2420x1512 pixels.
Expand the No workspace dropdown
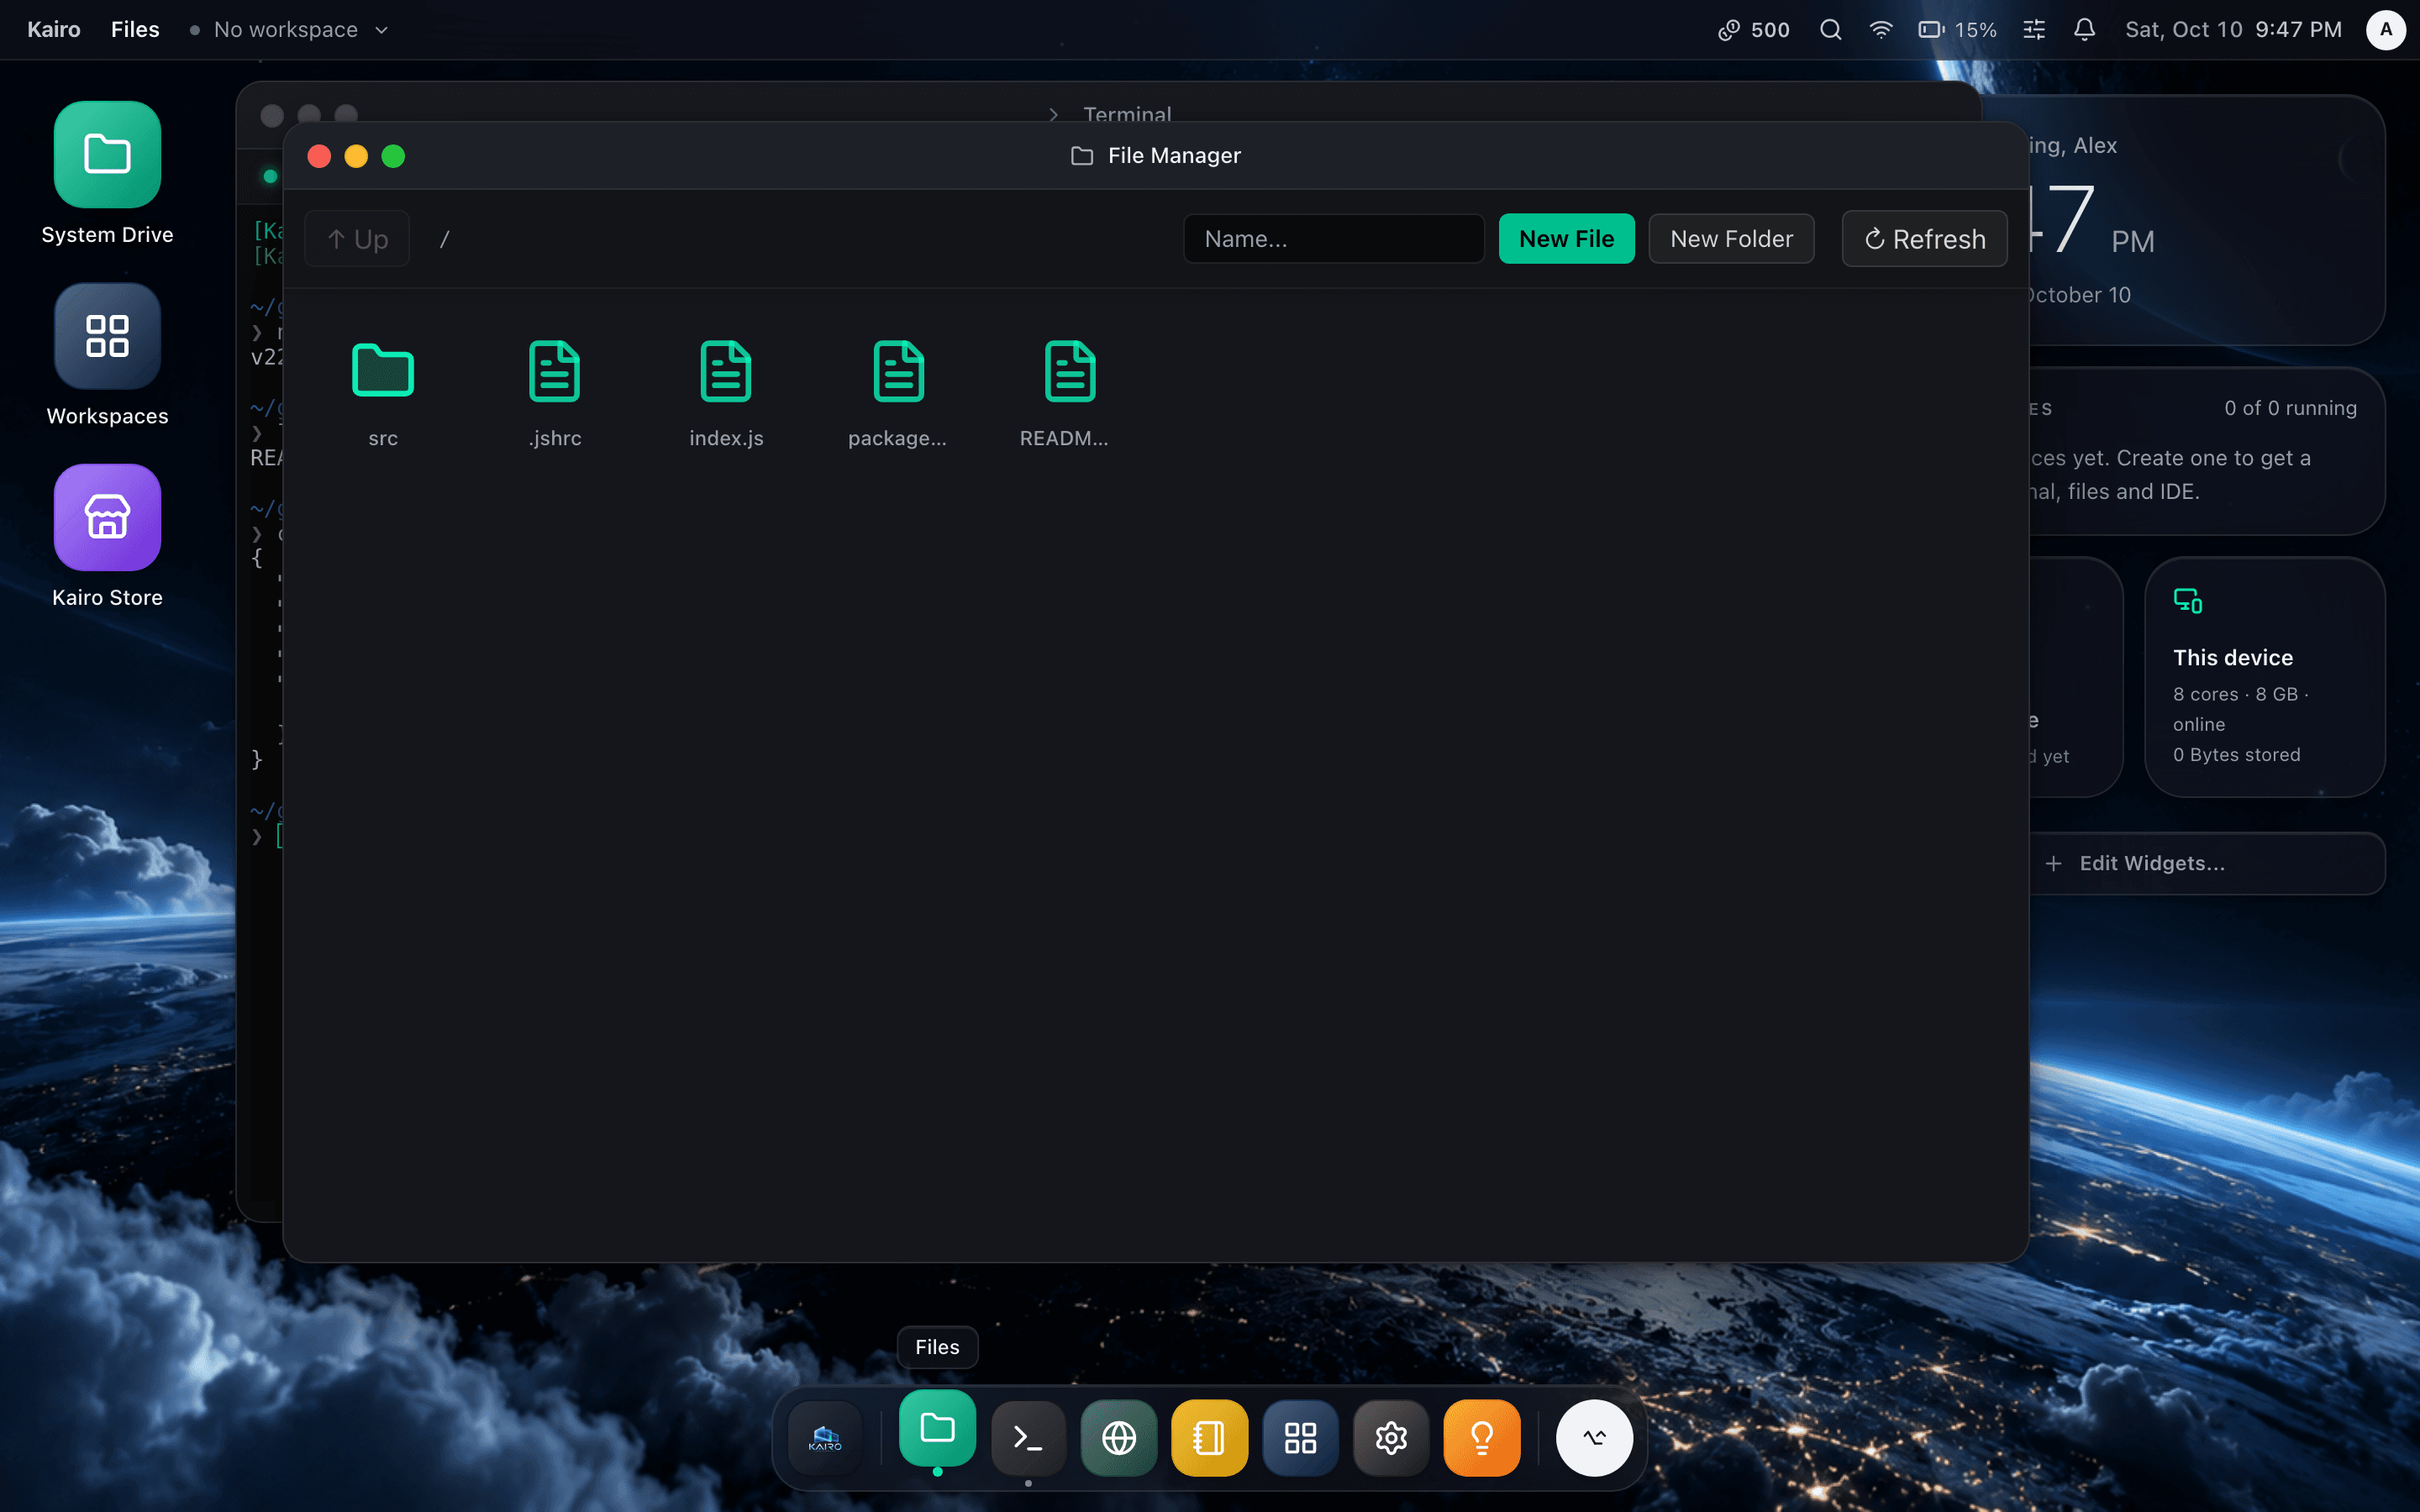pyautogui.click(x=289, y=29)
